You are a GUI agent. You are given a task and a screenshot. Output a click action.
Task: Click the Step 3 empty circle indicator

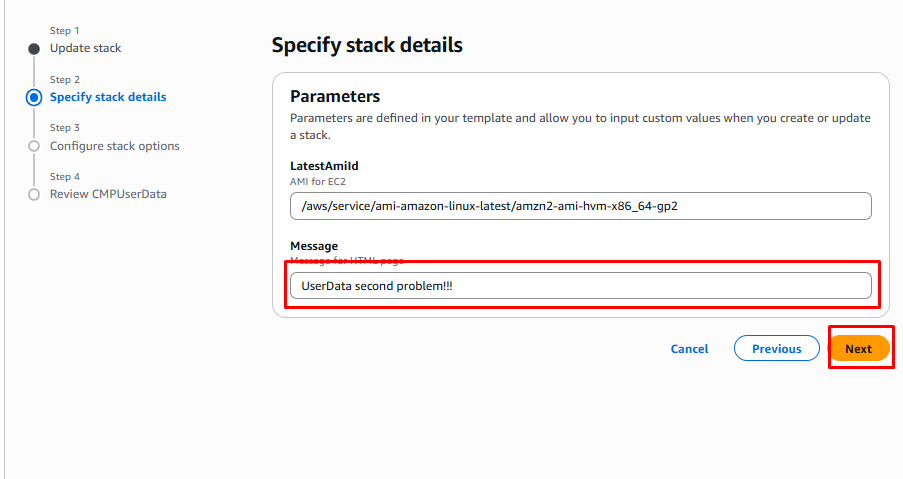click(x=34, y=146)
